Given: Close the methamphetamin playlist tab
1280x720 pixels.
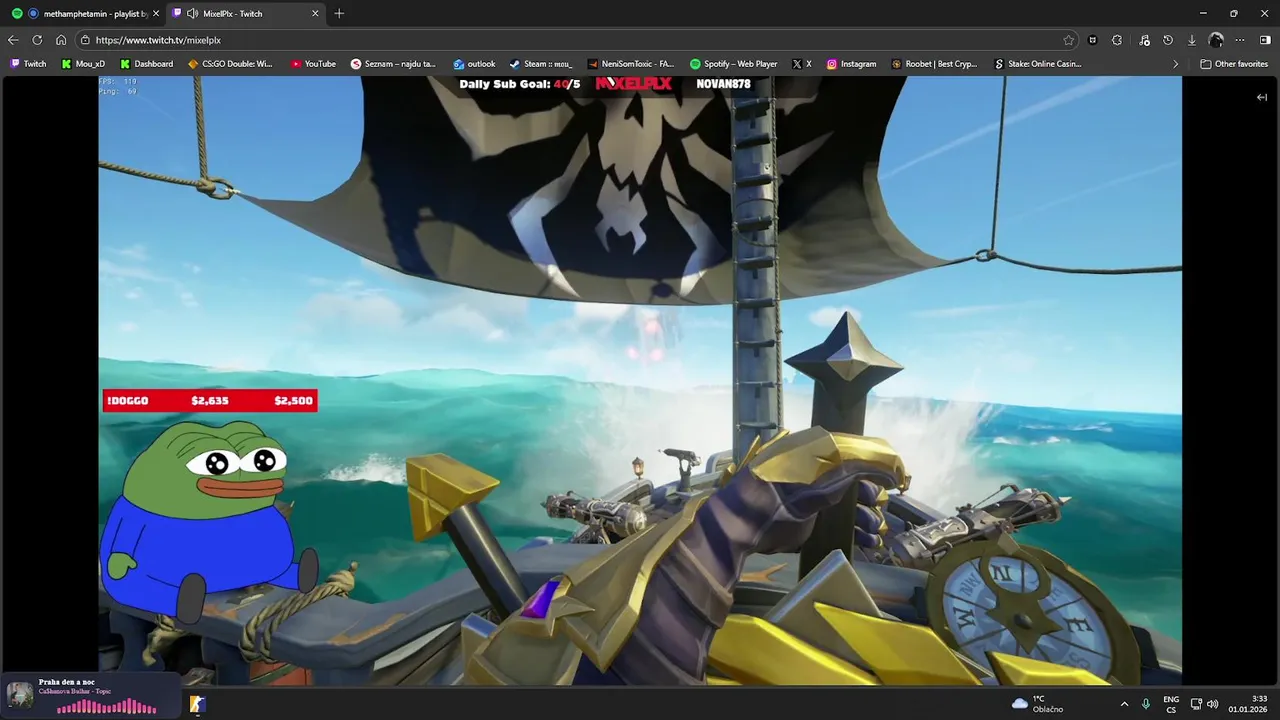Looking at the screenshot, I should (156, 14).
